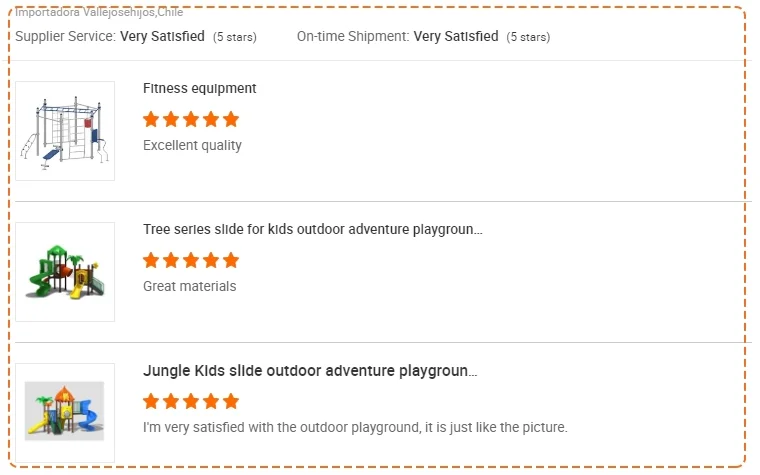This screenshot has height=475, width=760.
Task: Click the fifth star of Jungle Kids slide rating
Action: point(231,401)
